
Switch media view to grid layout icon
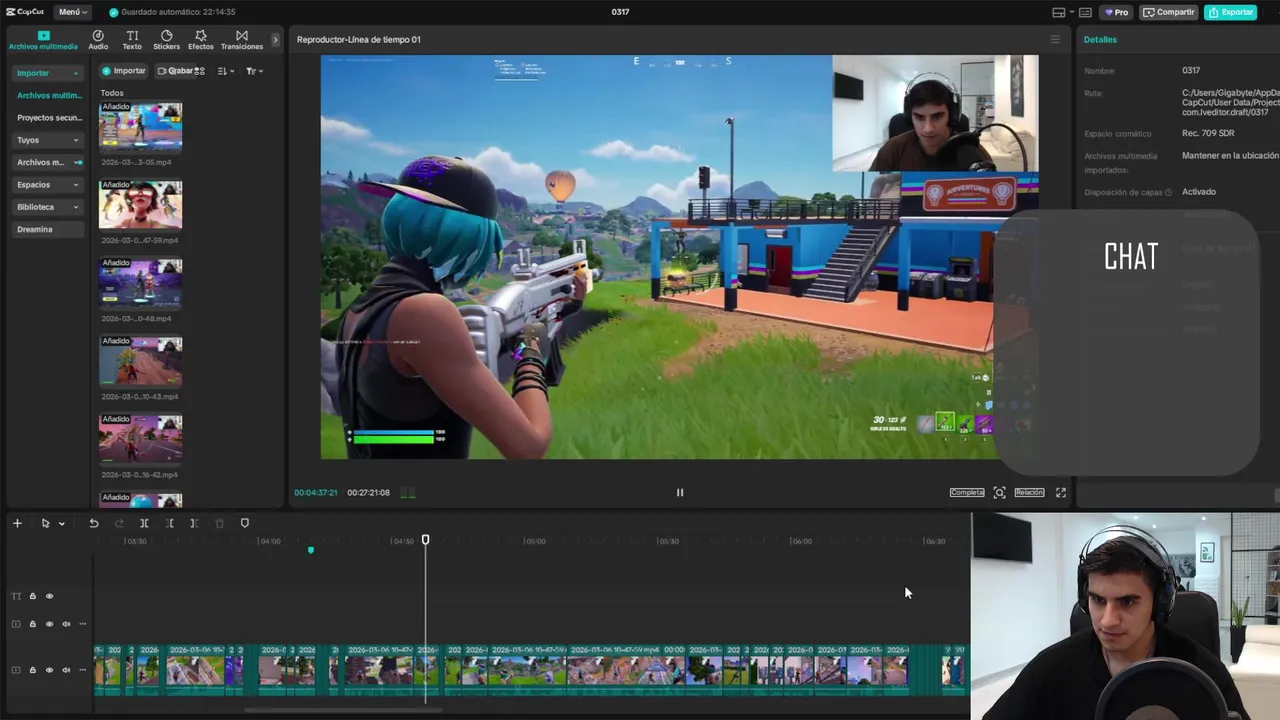point(200,71)
